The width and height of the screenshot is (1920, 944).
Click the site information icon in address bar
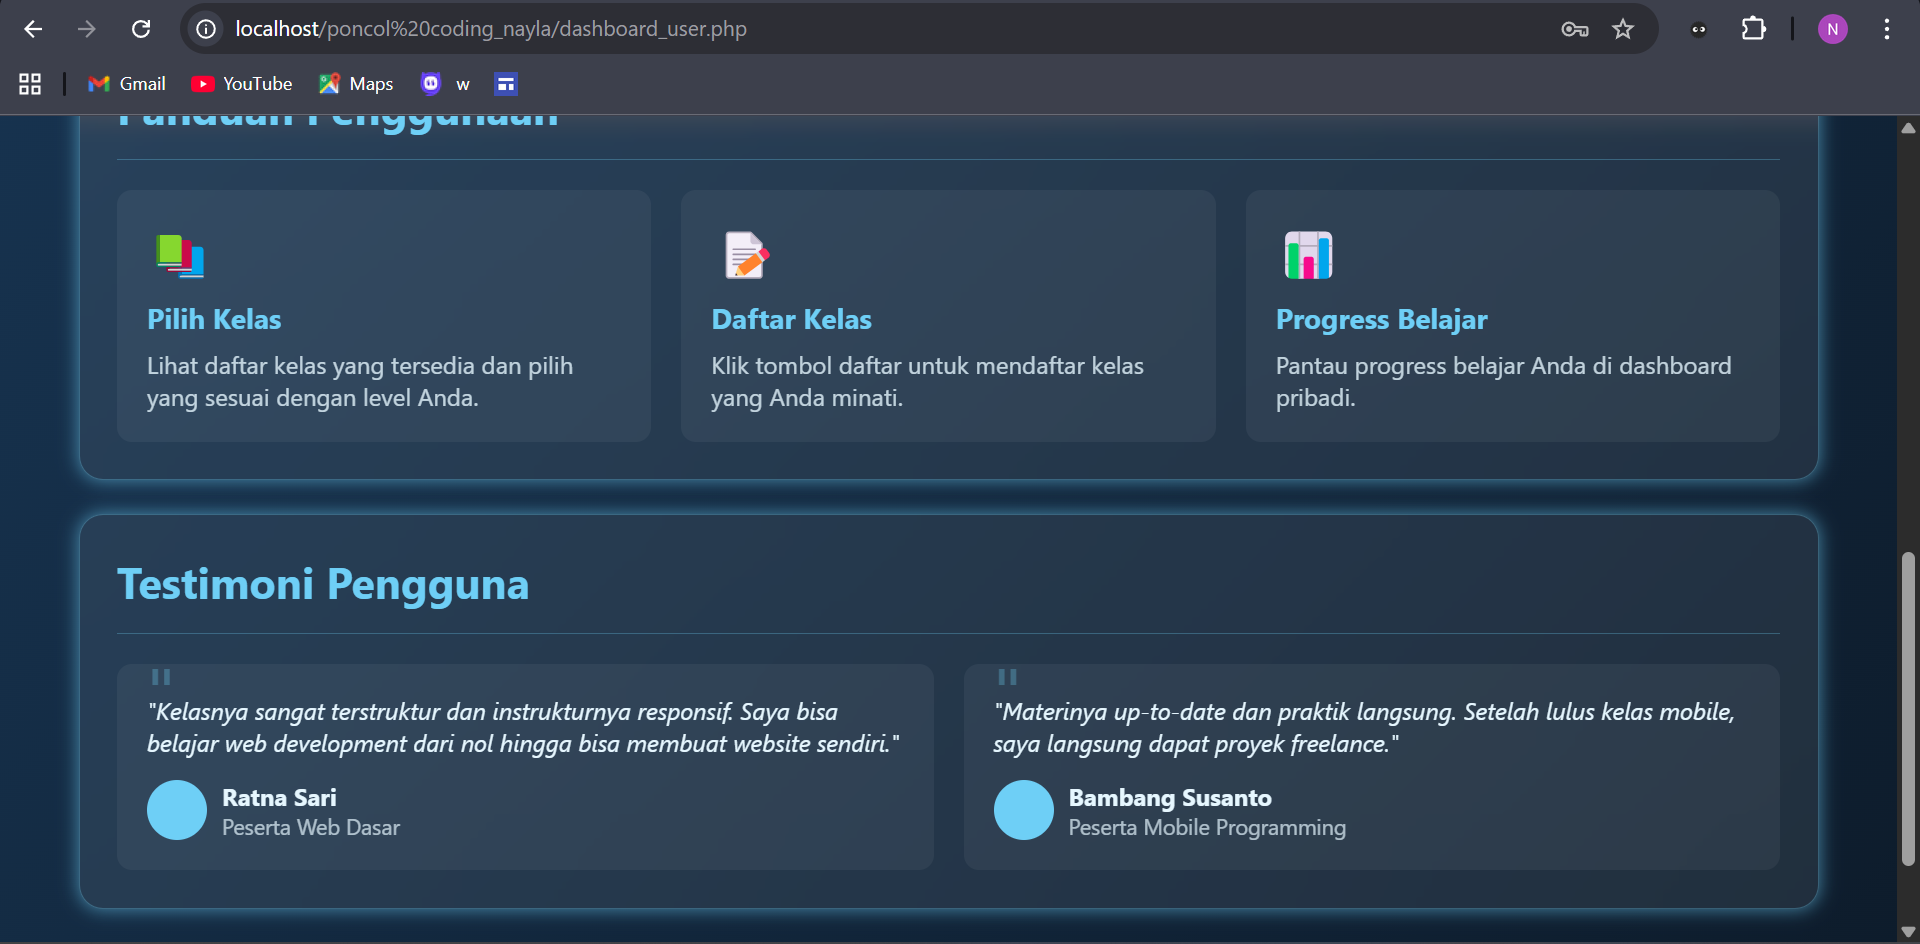point(206,29)
